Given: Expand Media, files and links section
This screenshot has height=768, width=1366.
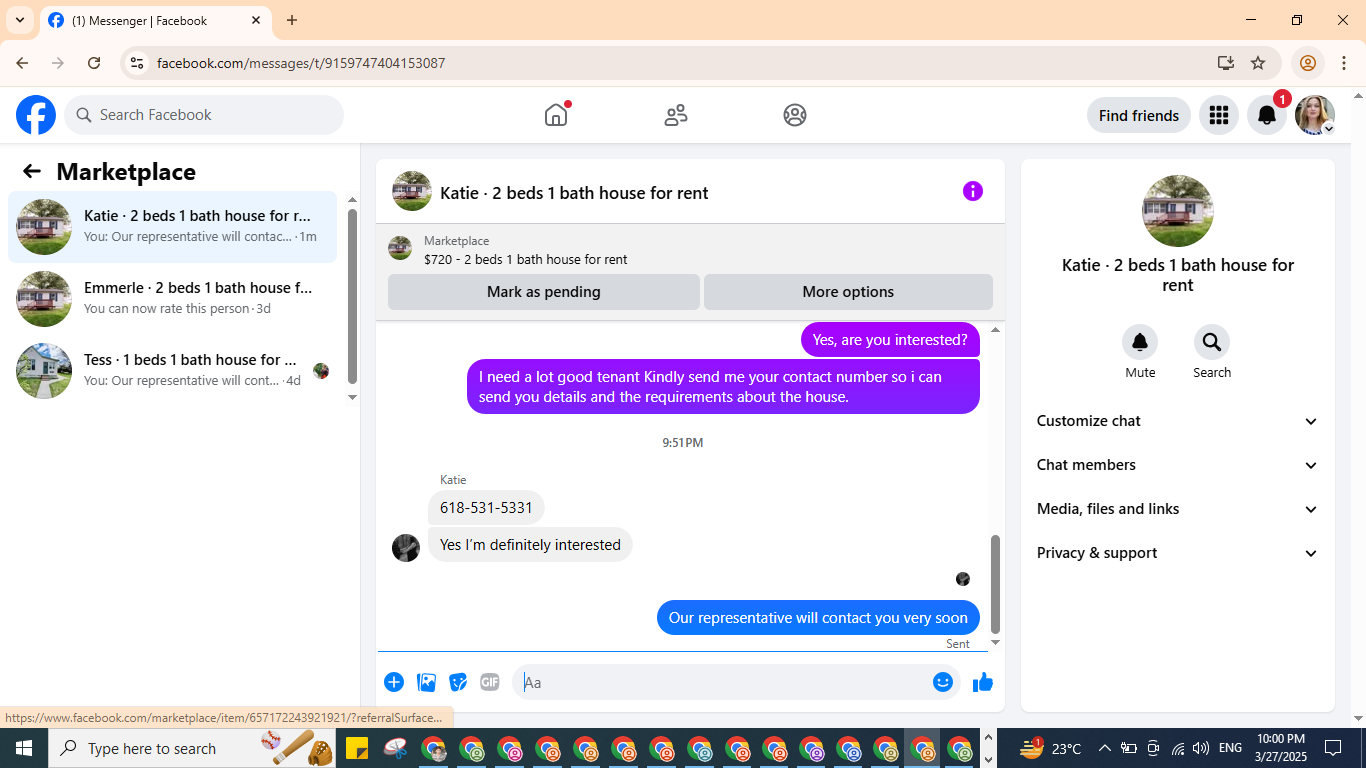Looking at the screenshot, I should click(1178, 509).
